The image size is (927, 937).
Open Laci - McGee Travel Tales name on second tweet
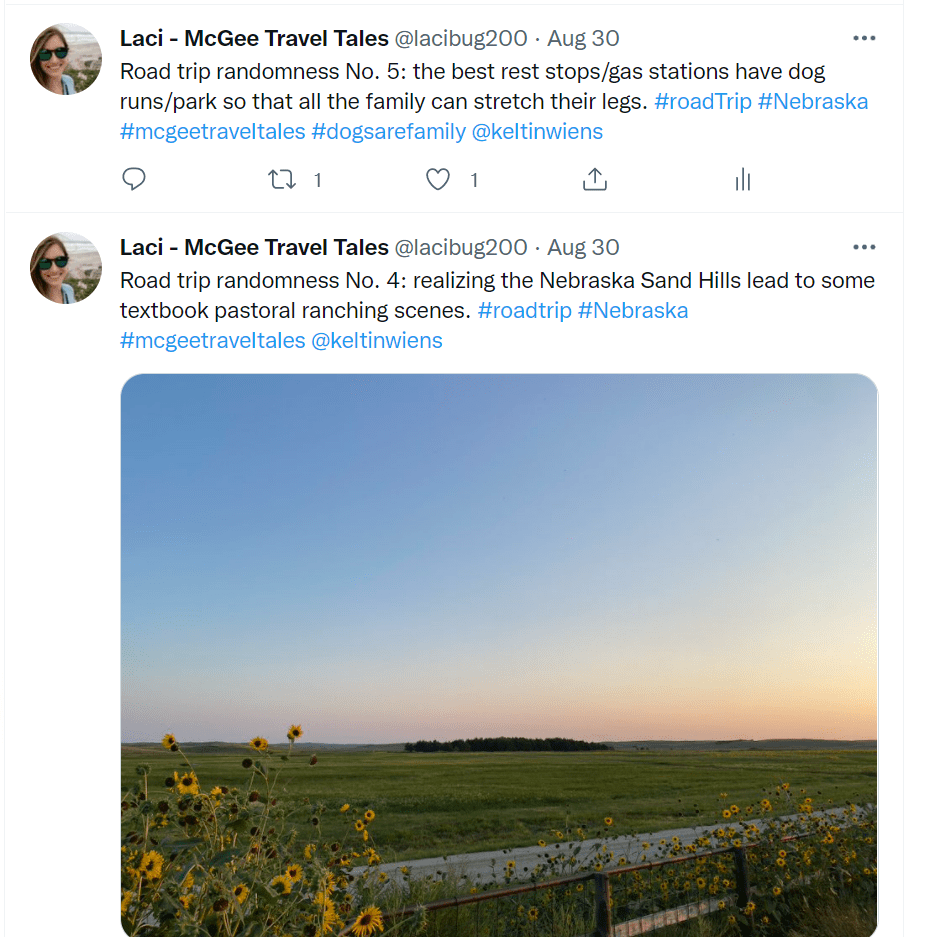click(x=254, y=247)
